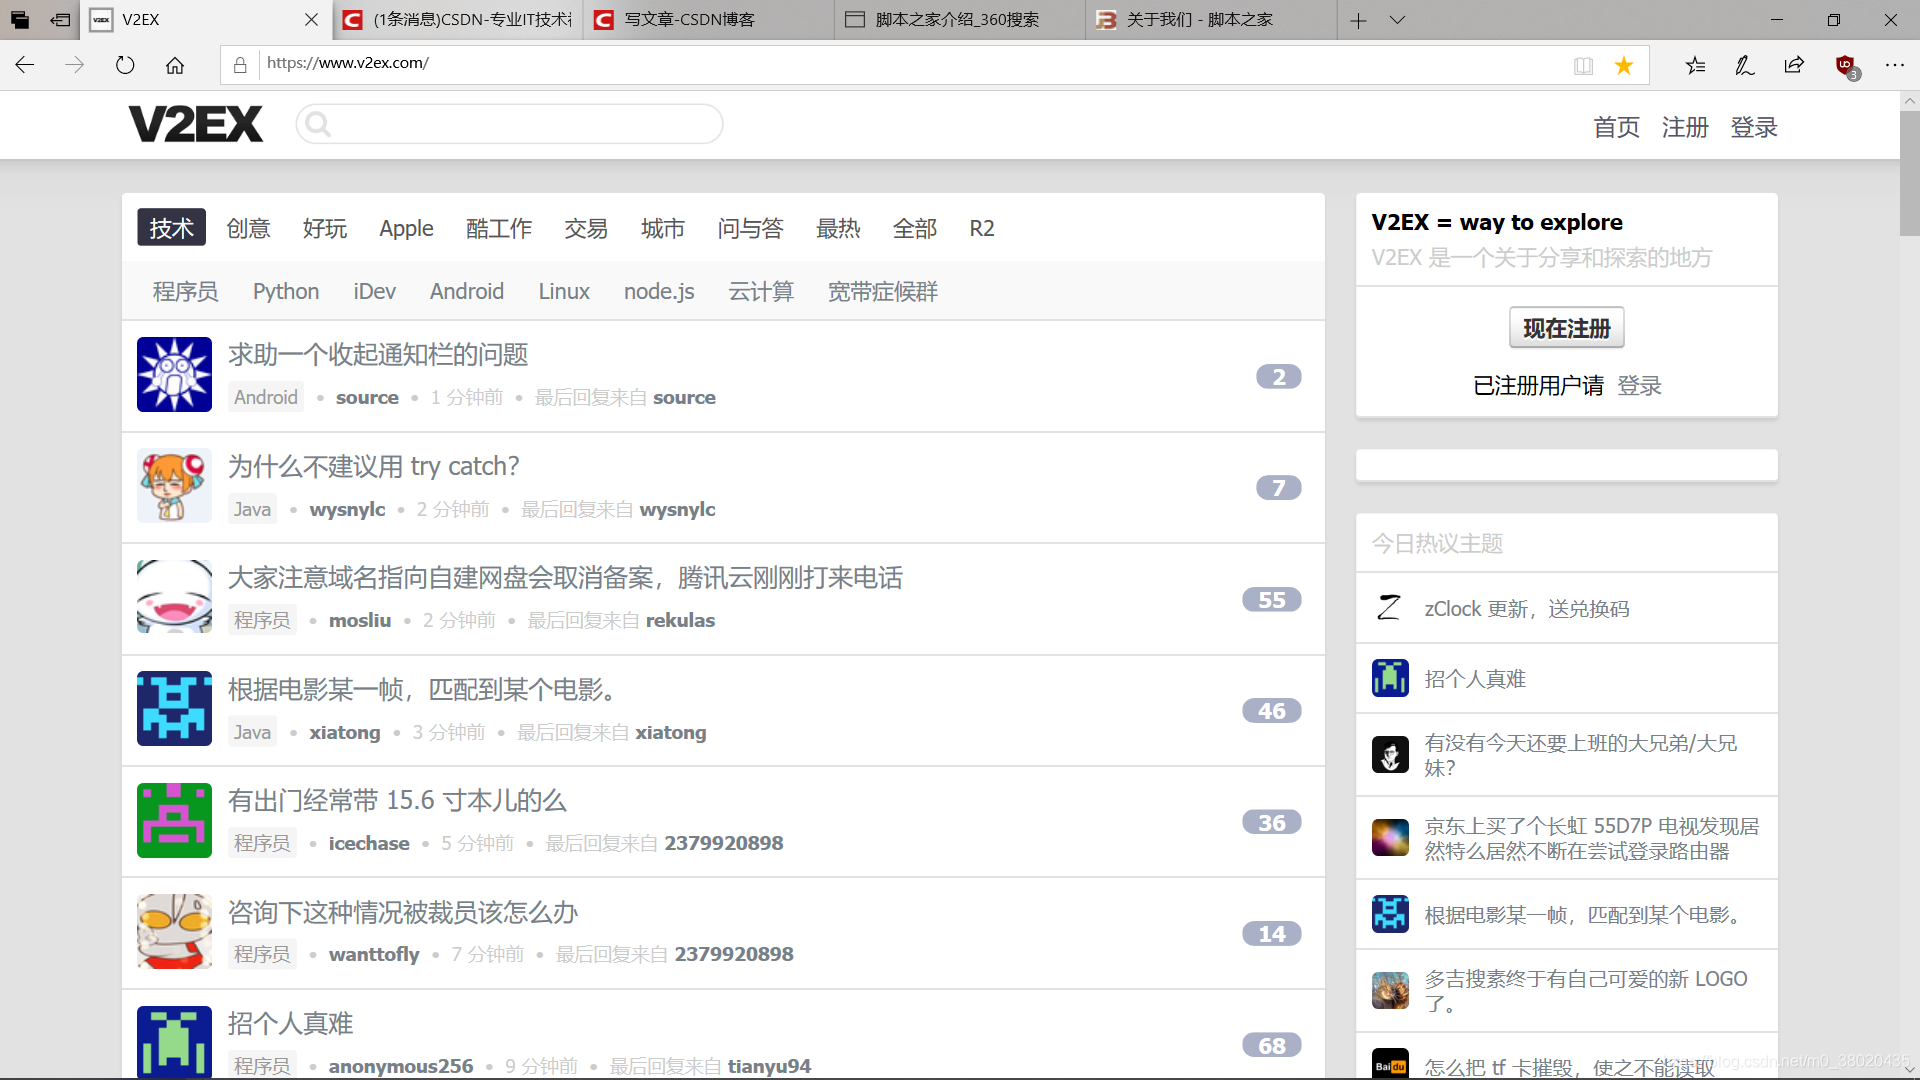Open the tab list dropdown arrow

1396,20
